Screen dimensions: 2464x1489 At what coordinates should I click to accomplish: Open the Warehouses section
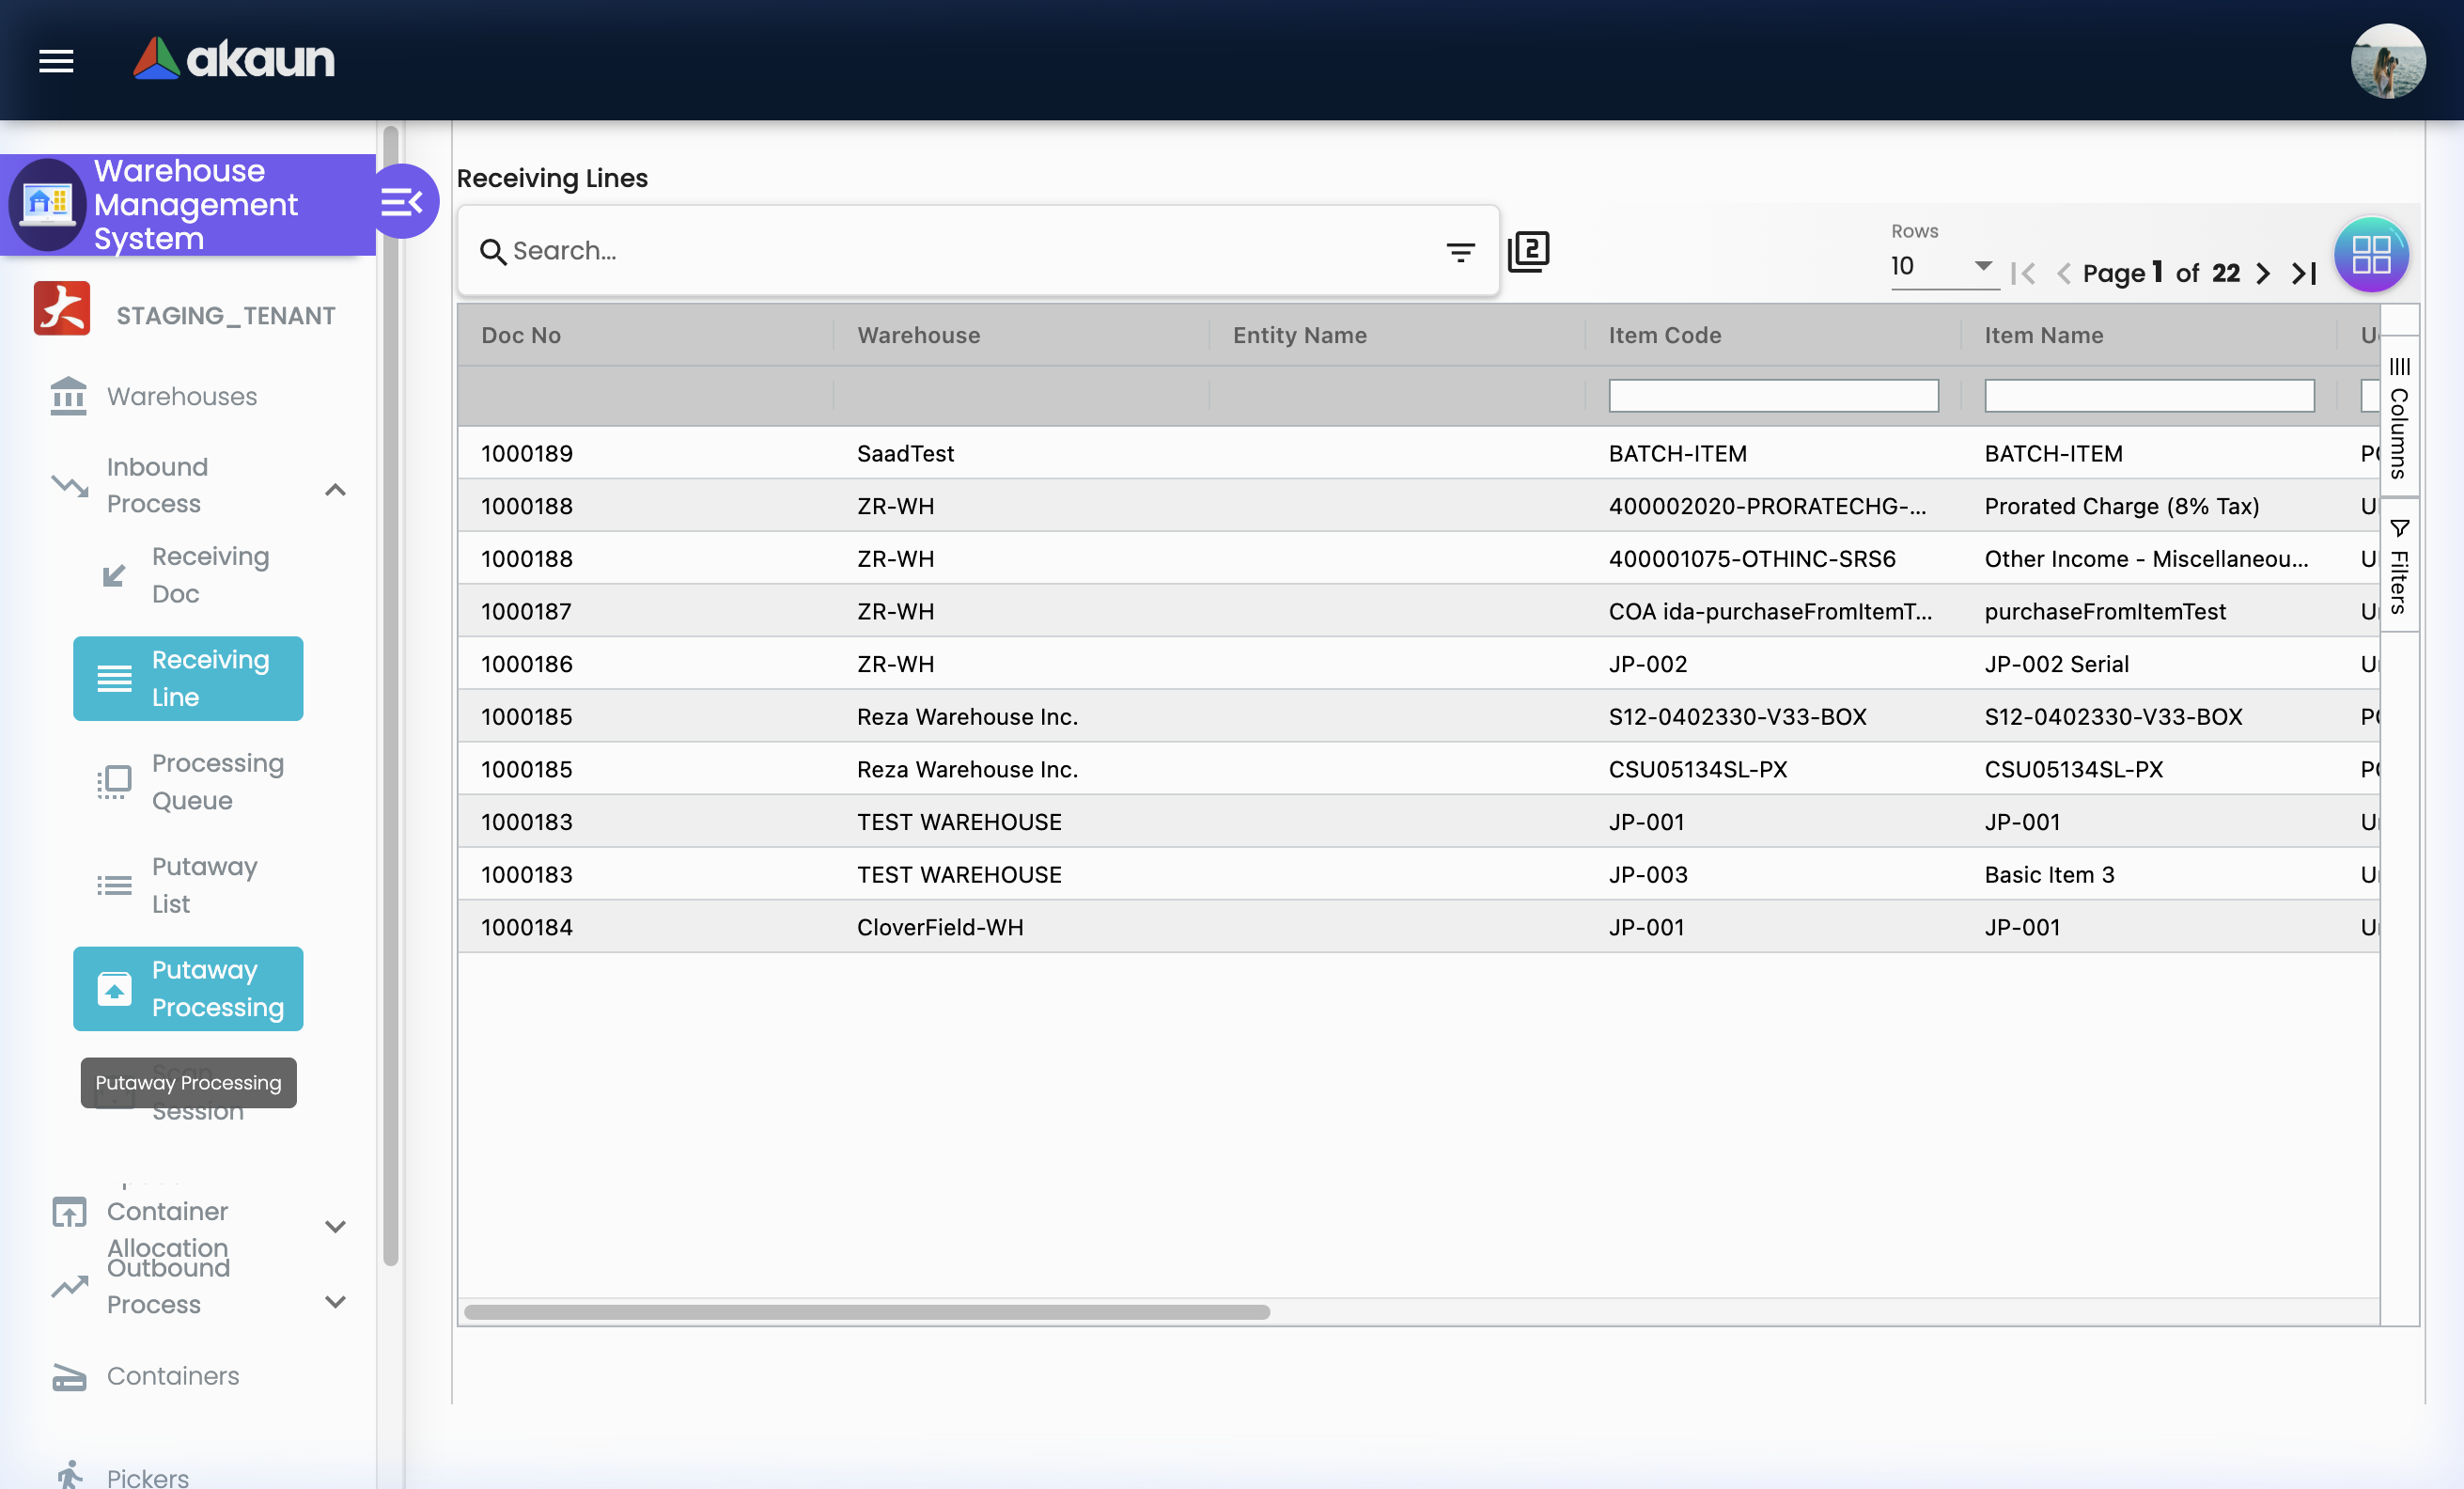click(x=181, y=396)
